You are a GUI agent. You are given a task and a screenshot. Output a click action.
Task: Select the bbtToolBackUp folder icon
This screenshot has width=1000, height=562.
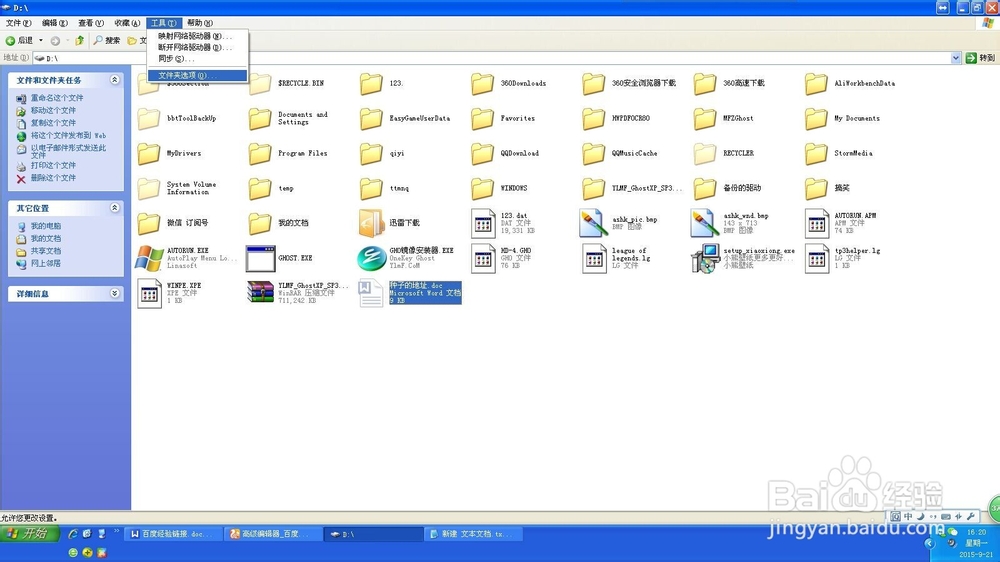[x=149, y=119]
